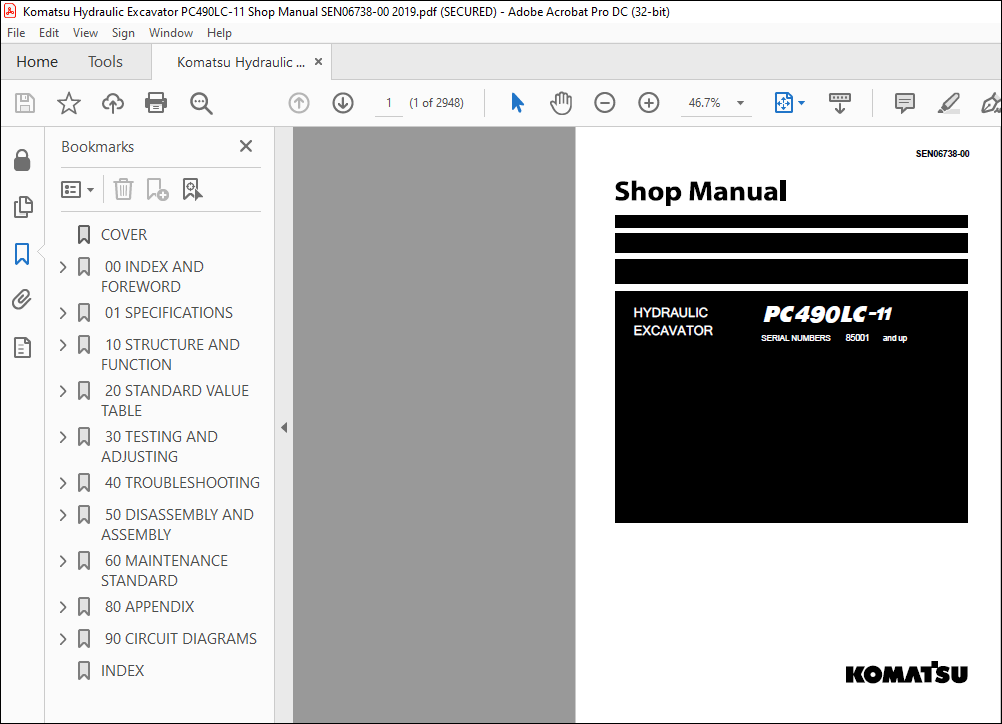Add a new bookmark icon

pyautogui.click(x=157, y=190)
